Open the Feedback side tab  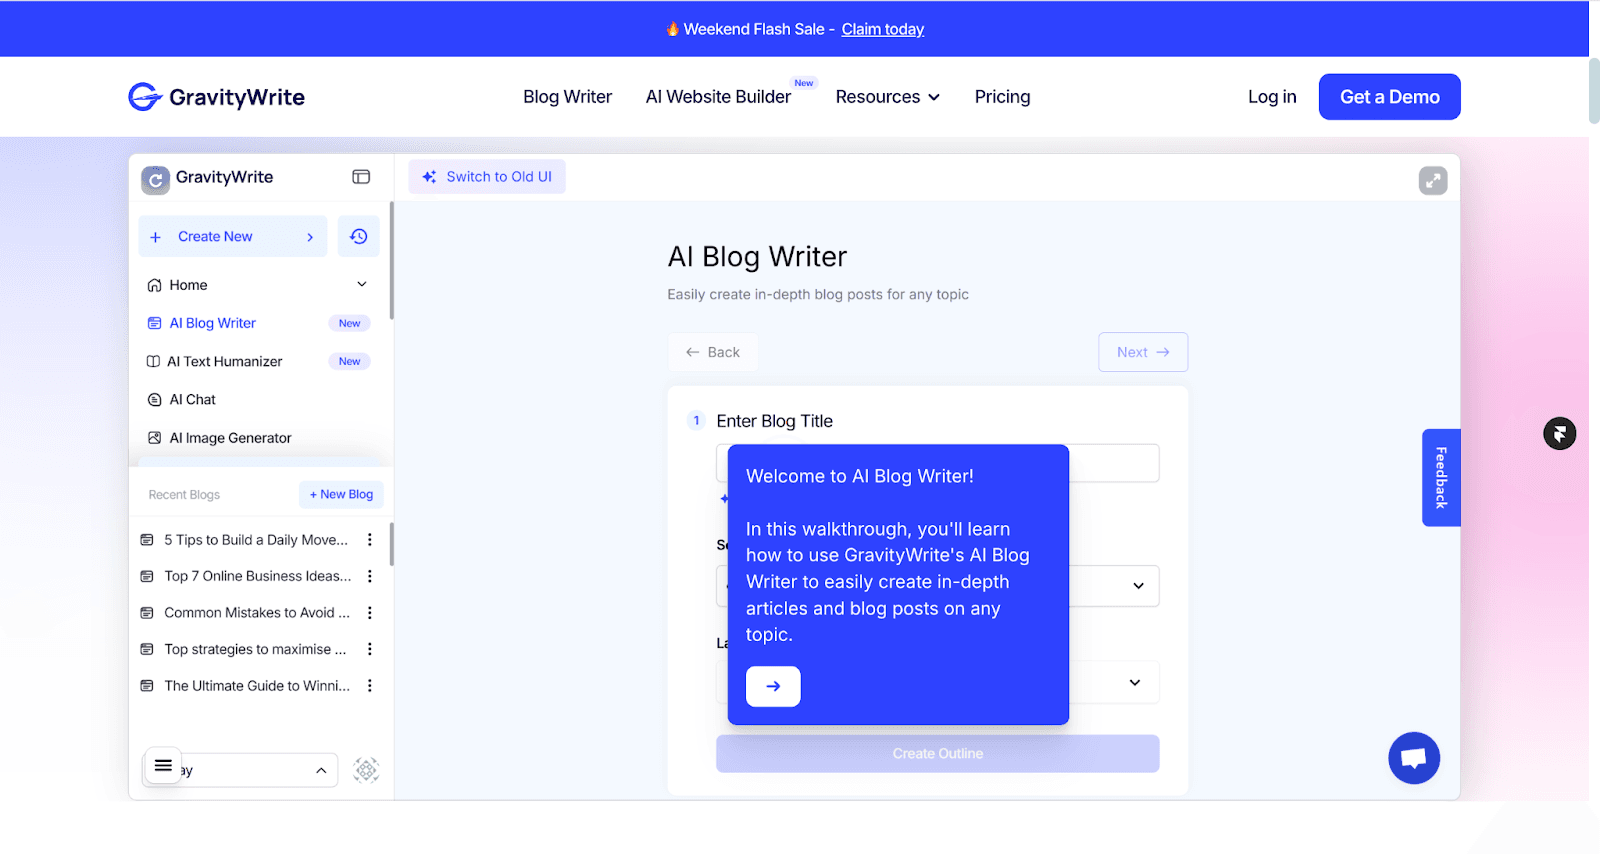click(x=1441, y=478)
